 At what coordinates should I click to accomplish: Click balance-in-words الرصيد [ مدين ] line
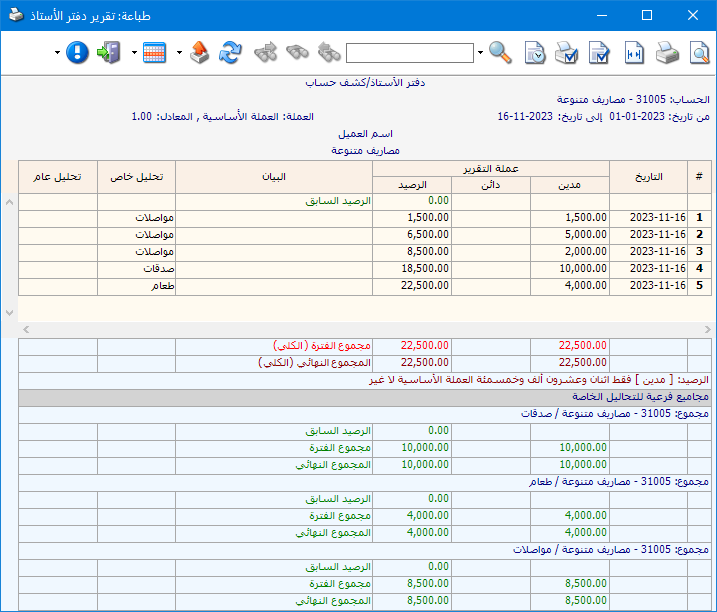(539, 380)
